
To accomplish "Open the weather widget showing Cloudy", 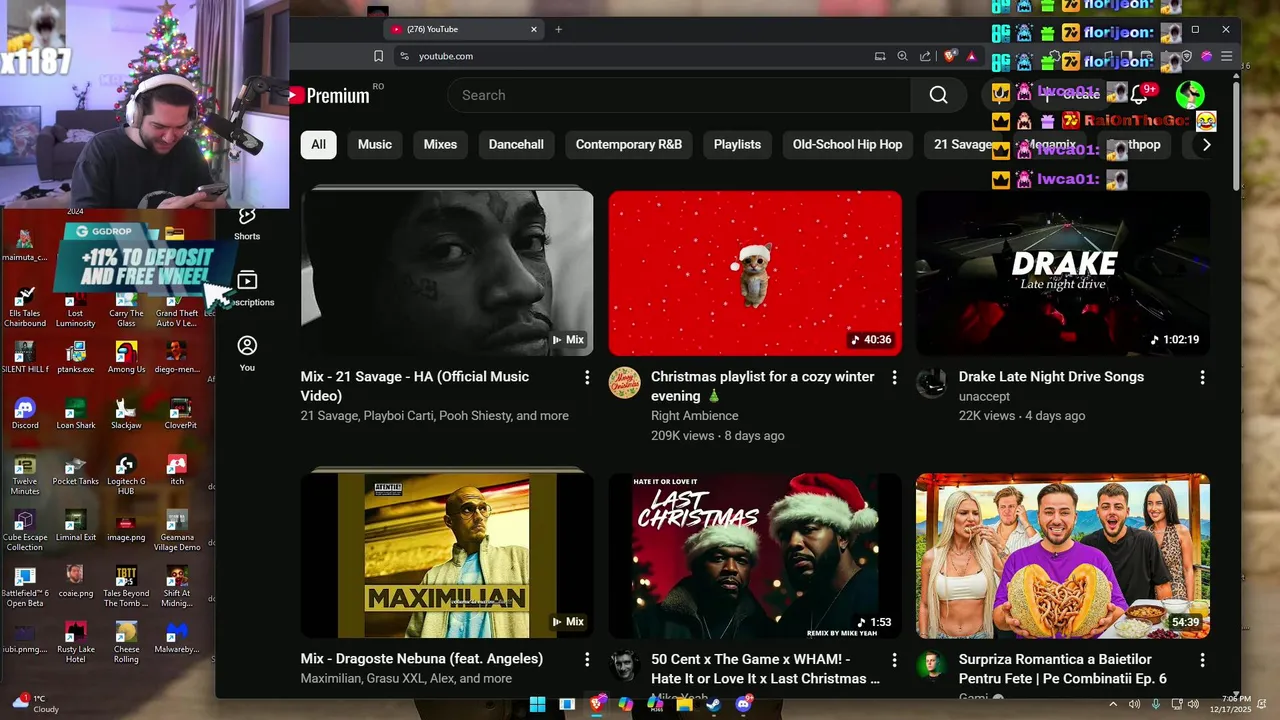I will pyautogui.click(x=36, y=703).
